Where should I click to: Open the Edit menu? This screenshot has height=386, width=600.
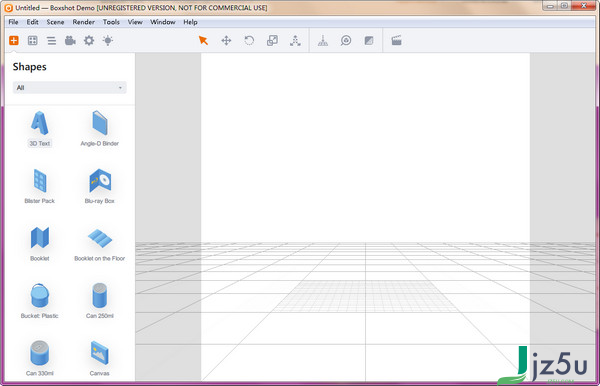click(33, 22)
